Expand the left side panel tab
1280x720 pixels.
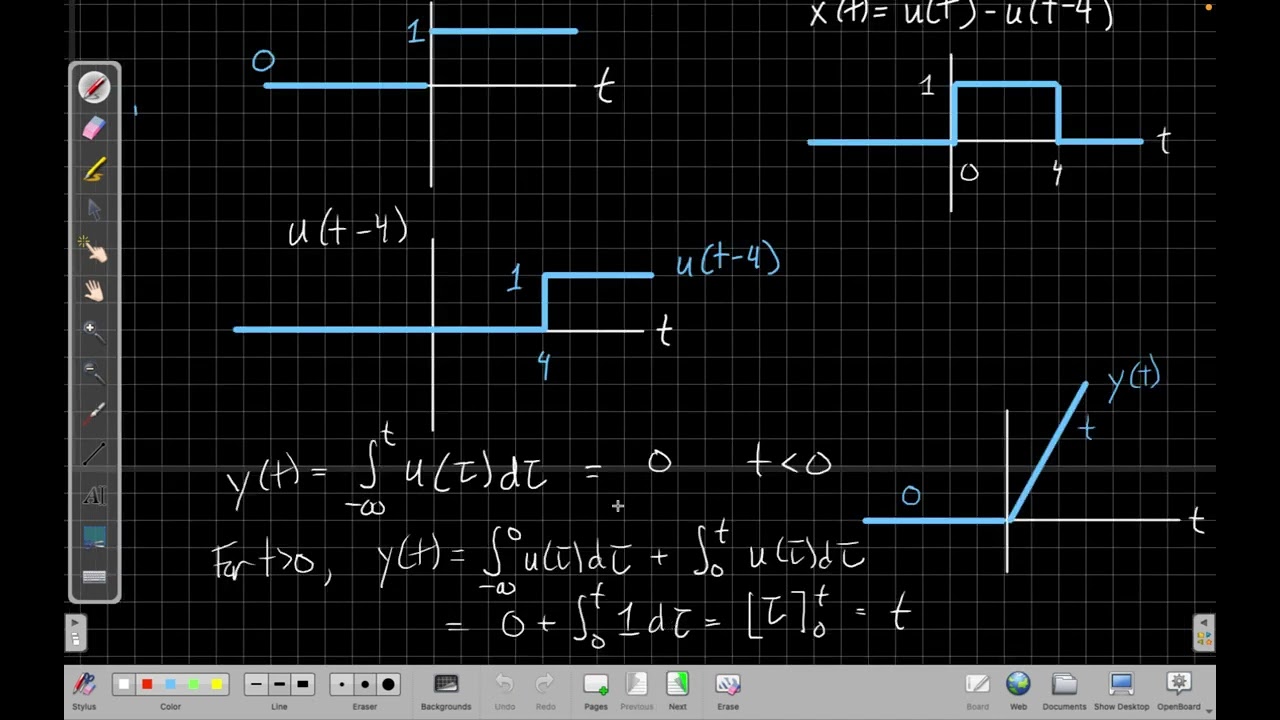[75, 632]
